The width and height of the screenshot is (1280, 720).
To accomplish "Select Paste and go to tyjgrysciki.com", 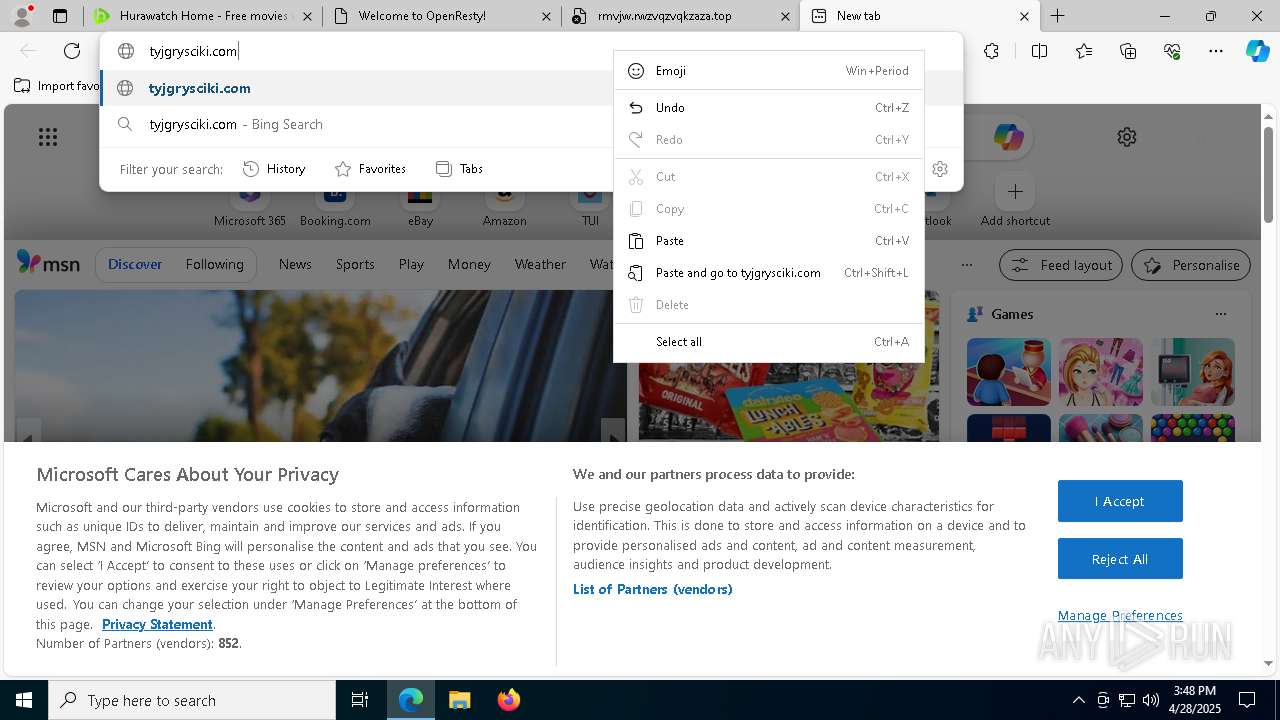I will pos(768,273).
